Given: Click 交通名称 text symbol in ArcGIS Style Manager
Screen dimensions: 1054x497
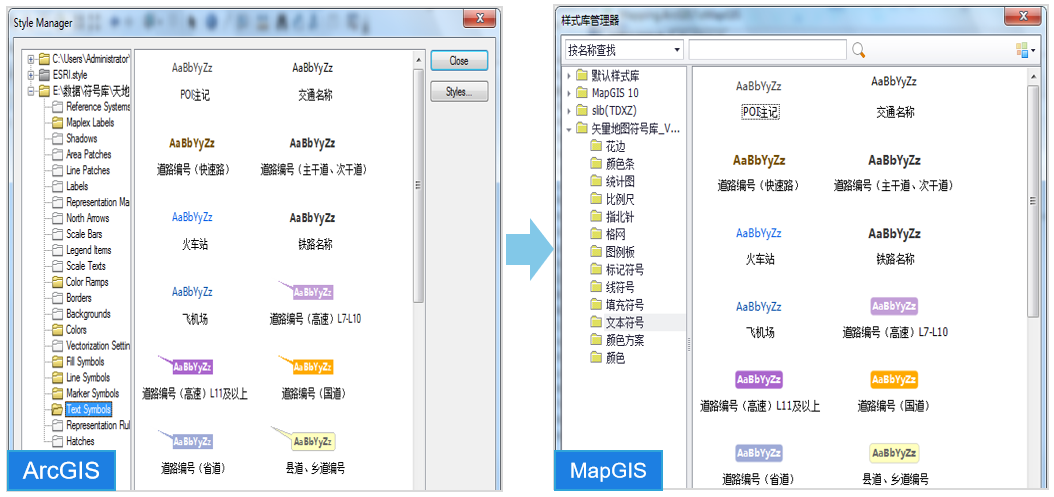Looking at the screenshot, I should point(315,81).
